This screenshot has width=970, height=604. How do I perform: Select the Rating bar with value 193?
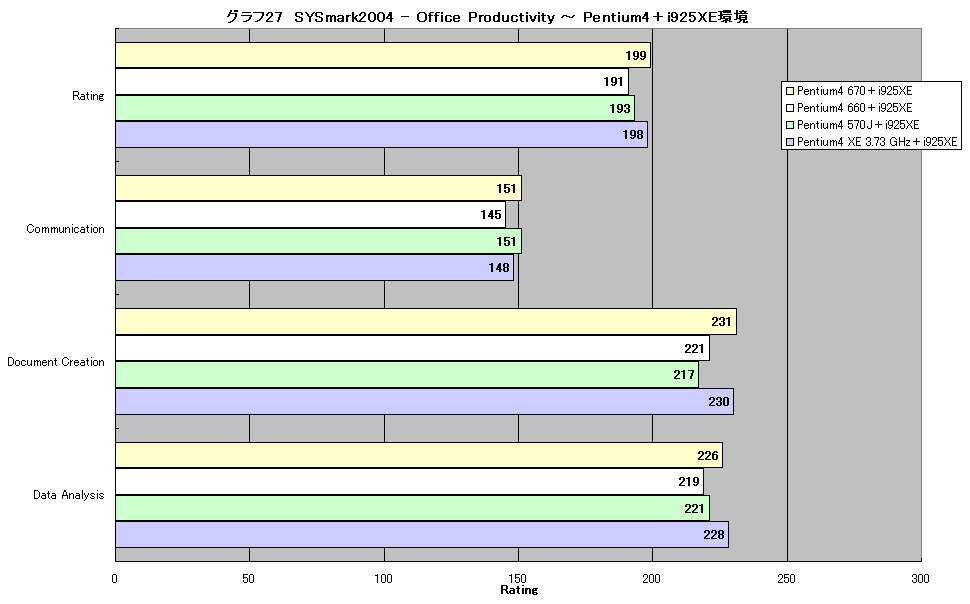point(375,108)
